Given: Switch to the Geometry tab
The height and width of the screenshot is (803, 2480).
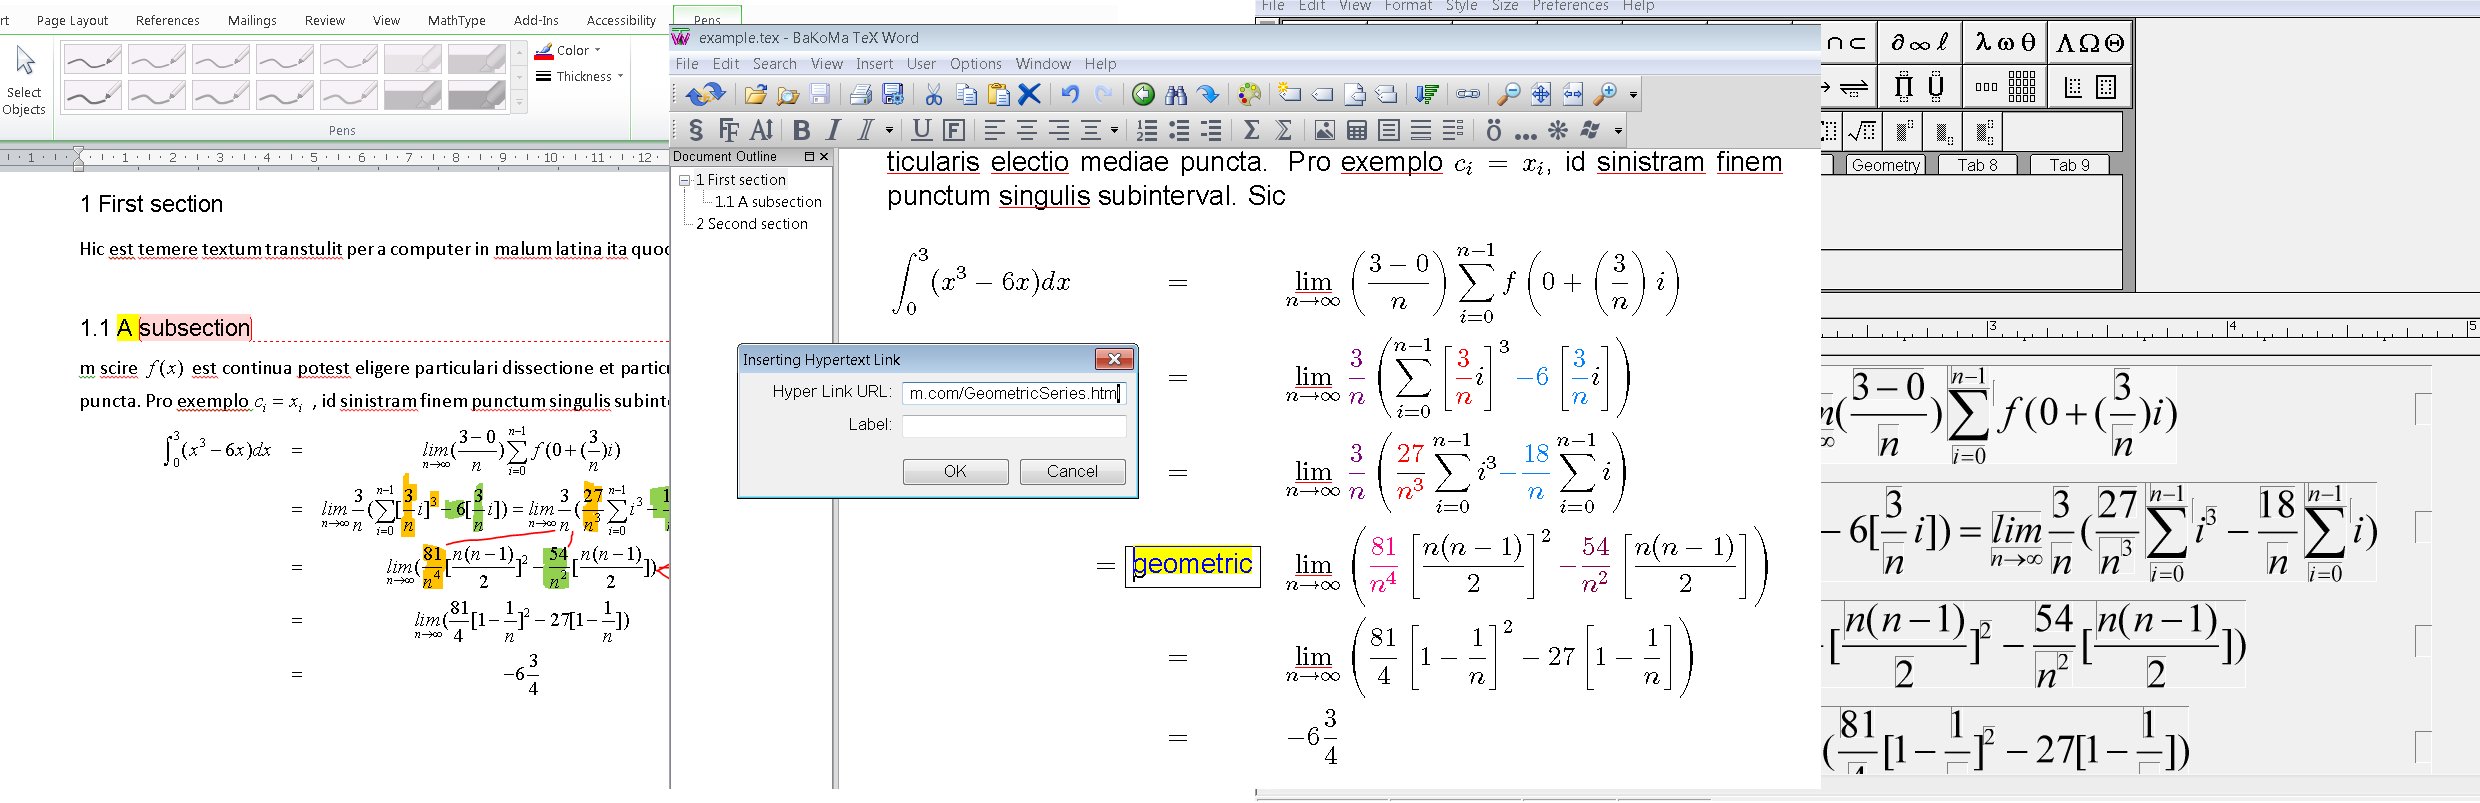Looking at the screenshot, I should coord(1884,165).
